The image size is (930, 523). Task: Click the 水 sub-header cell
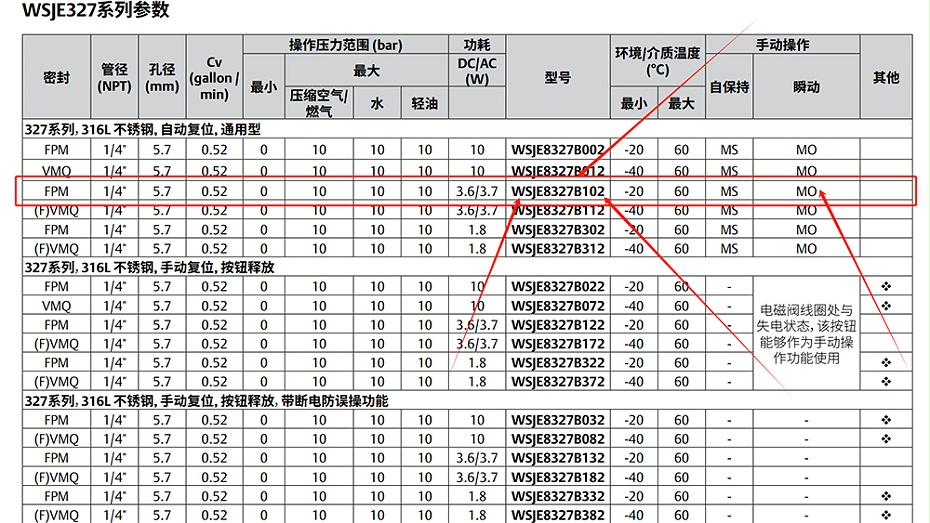377,104
